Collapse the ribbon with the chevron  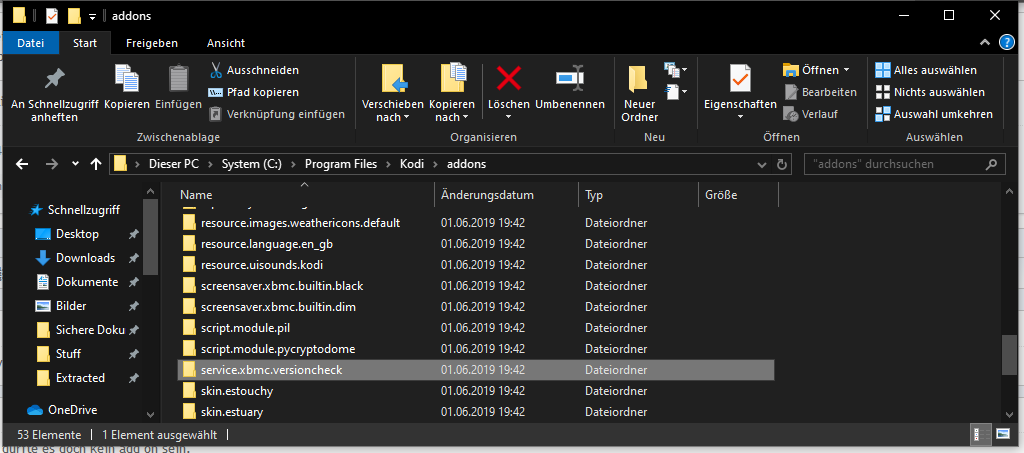985,42
